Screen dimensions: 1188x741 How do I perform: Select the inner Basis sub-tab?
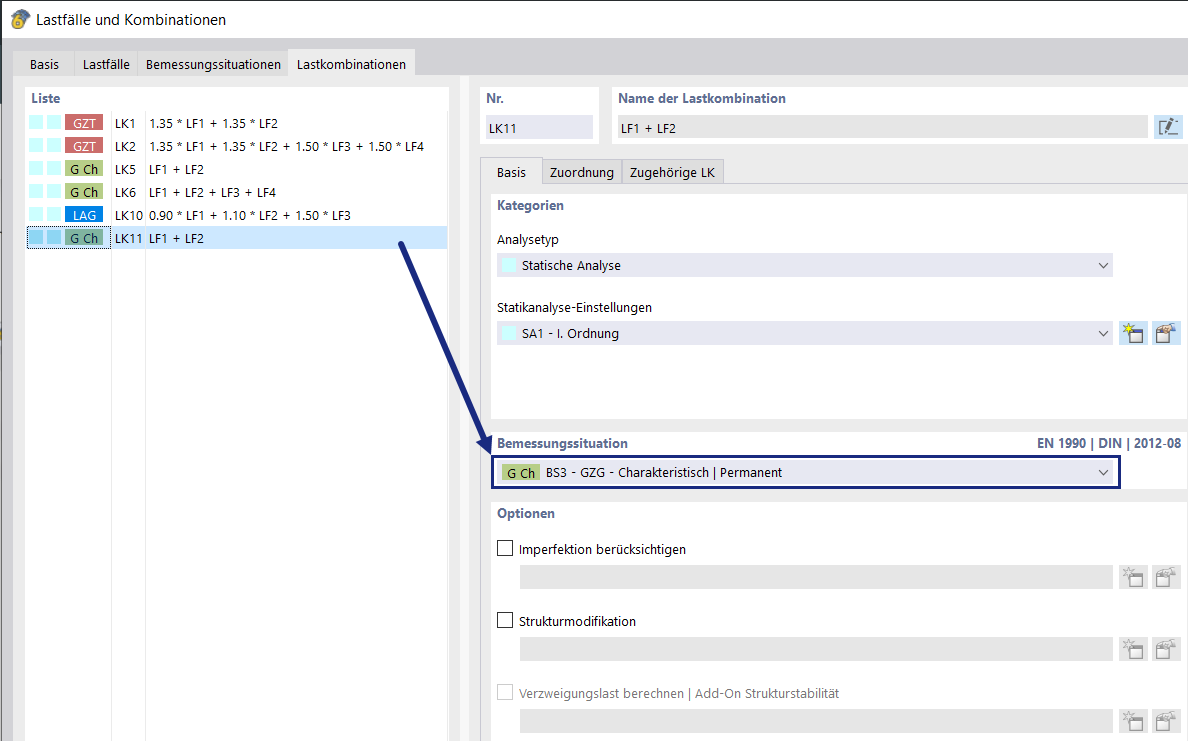511,172
